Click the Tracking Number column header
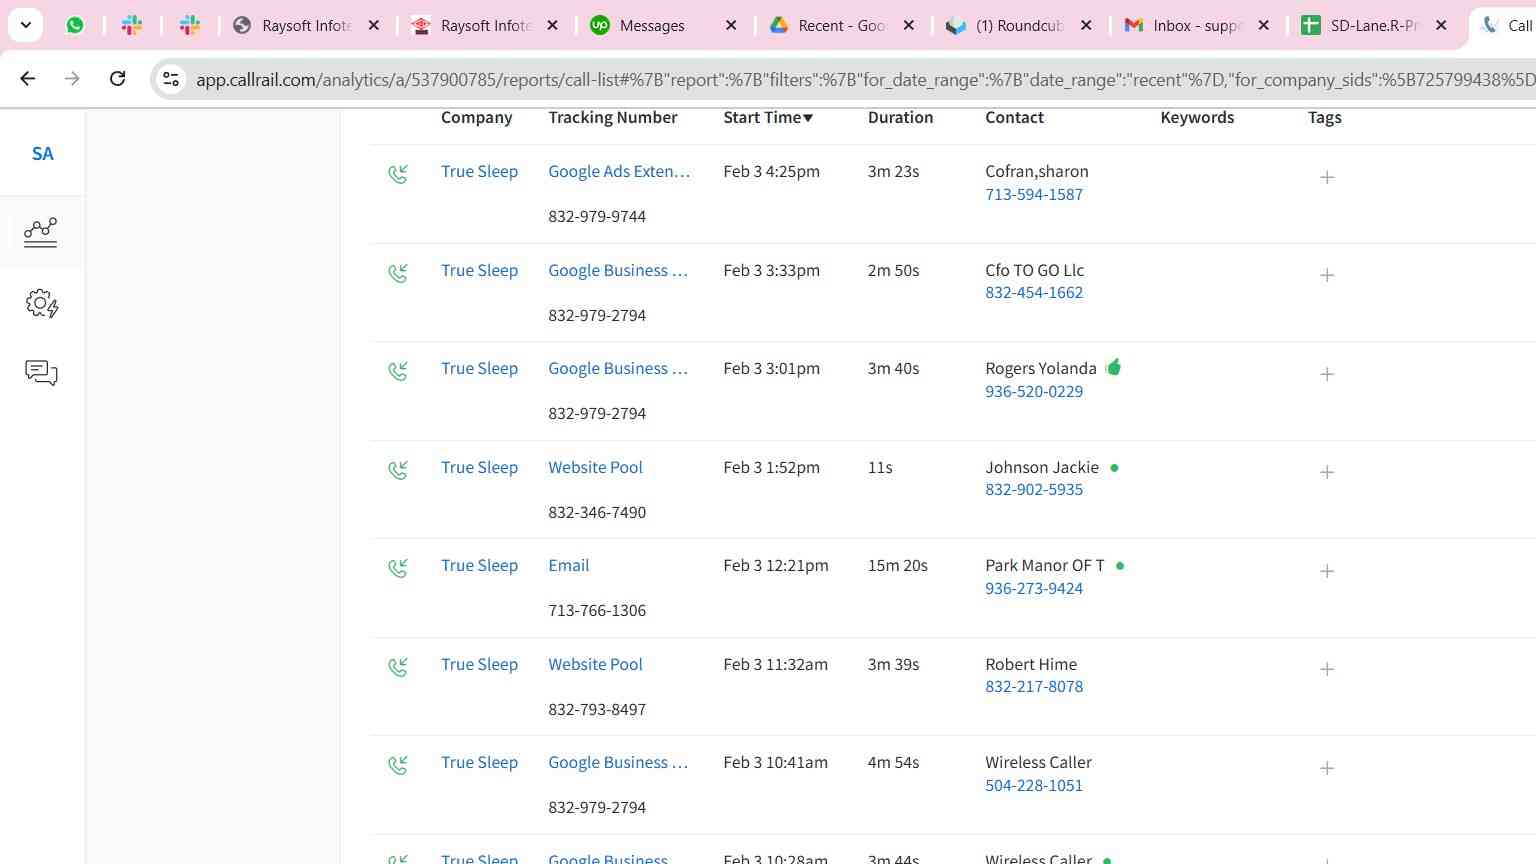Screen dimensions: 1536x864 click(612, 118)
